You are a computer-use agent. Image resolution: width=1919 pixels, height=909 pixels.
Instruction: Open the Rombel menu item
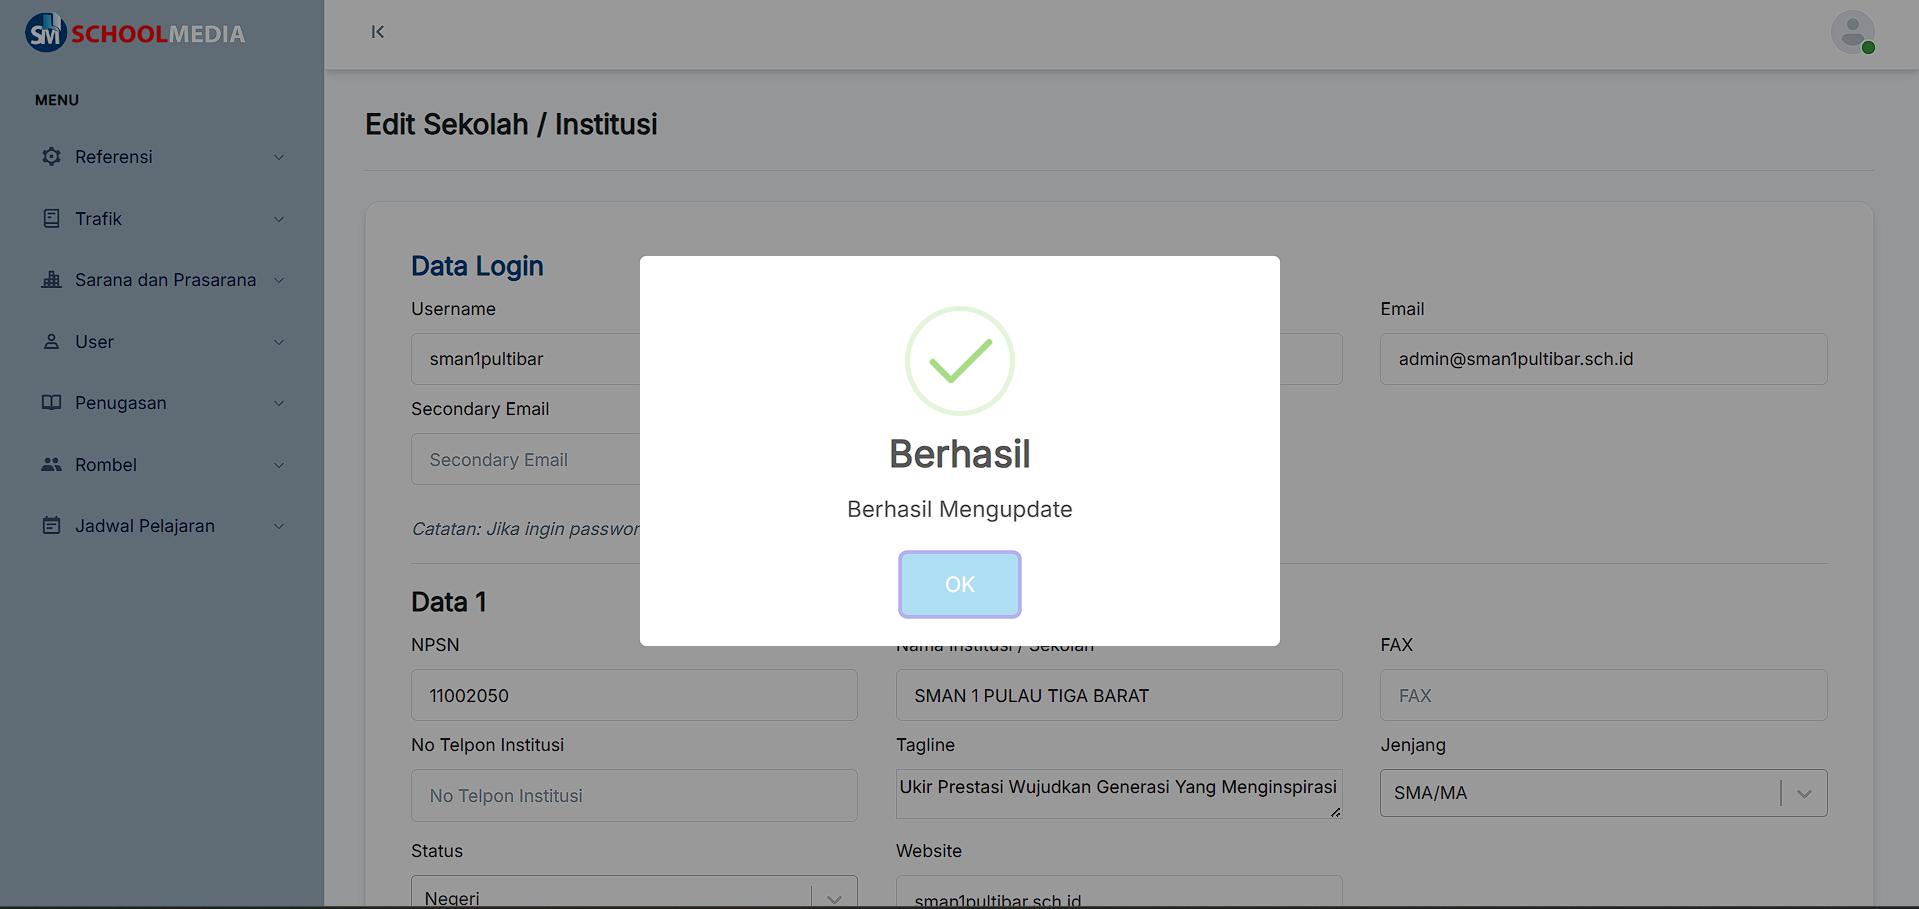tap(106, 465)
